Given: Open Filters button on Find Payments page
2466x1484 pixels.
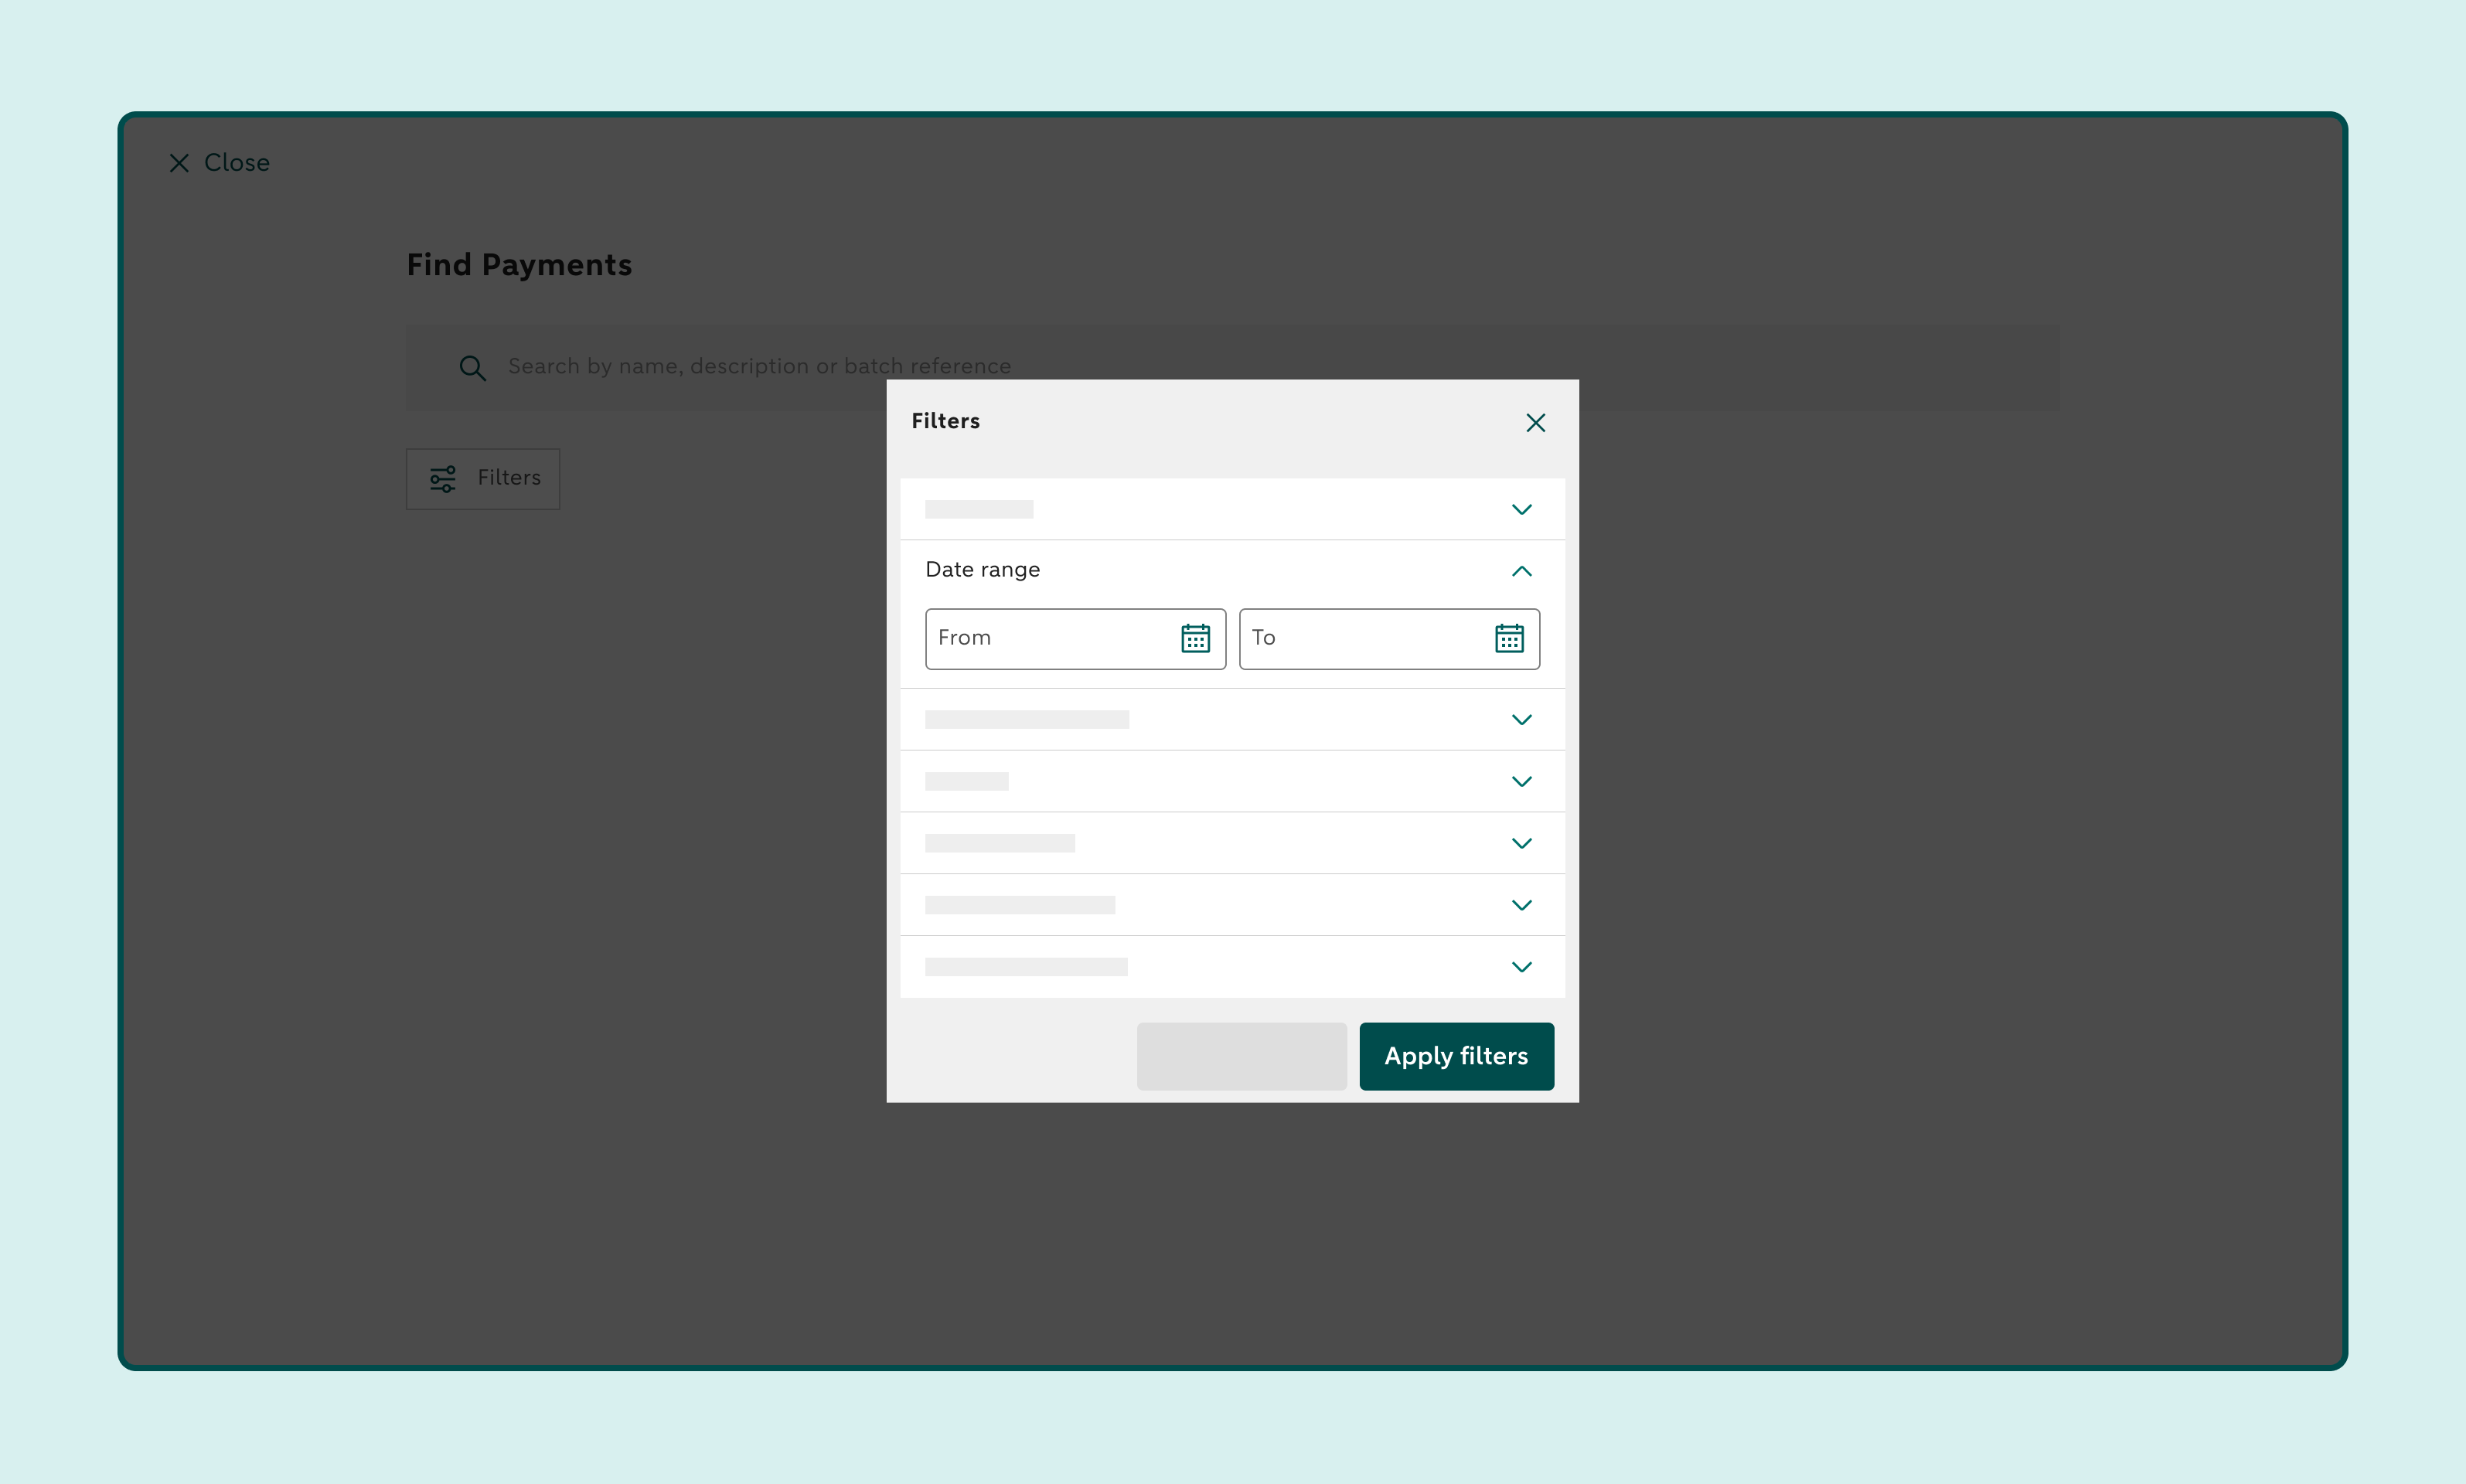Looking at the screenshot, I should tap(483, 479).
